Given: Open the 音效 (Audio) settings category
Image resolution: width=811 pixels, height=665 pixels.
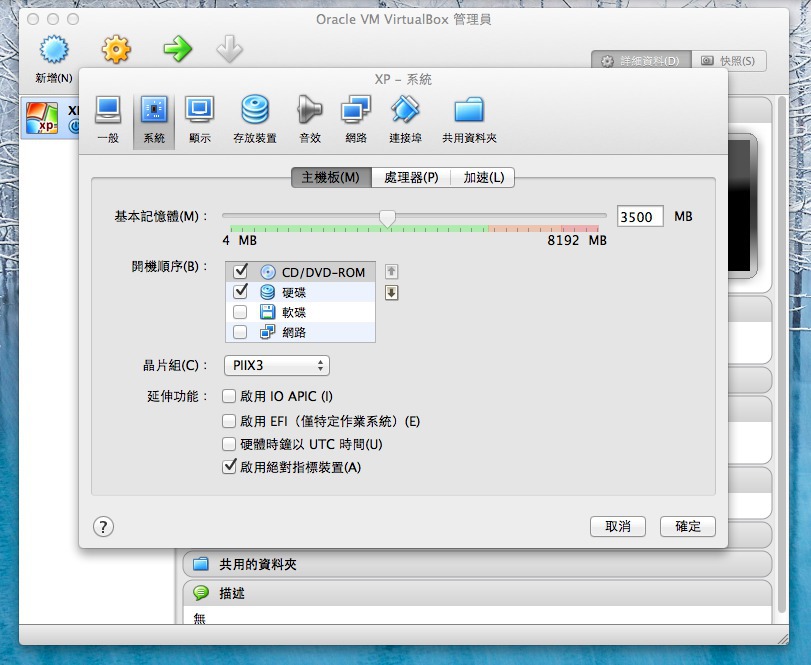Looking at the screenshot, I should click(x=310, y=120).
